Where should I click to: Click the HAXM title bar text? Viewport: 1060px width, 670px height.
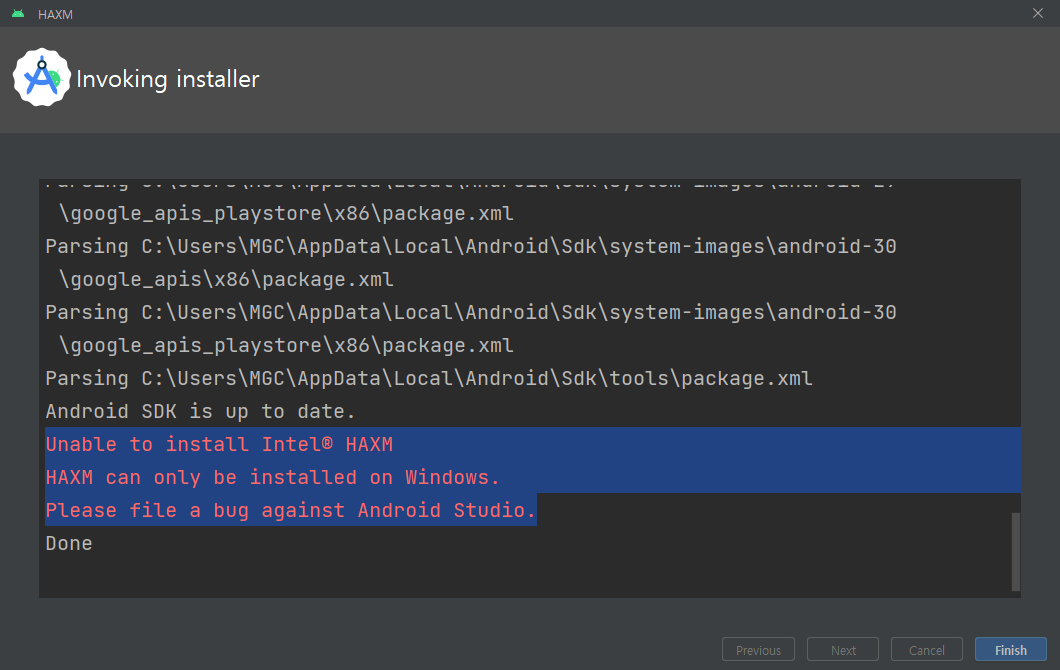[55, 14]
